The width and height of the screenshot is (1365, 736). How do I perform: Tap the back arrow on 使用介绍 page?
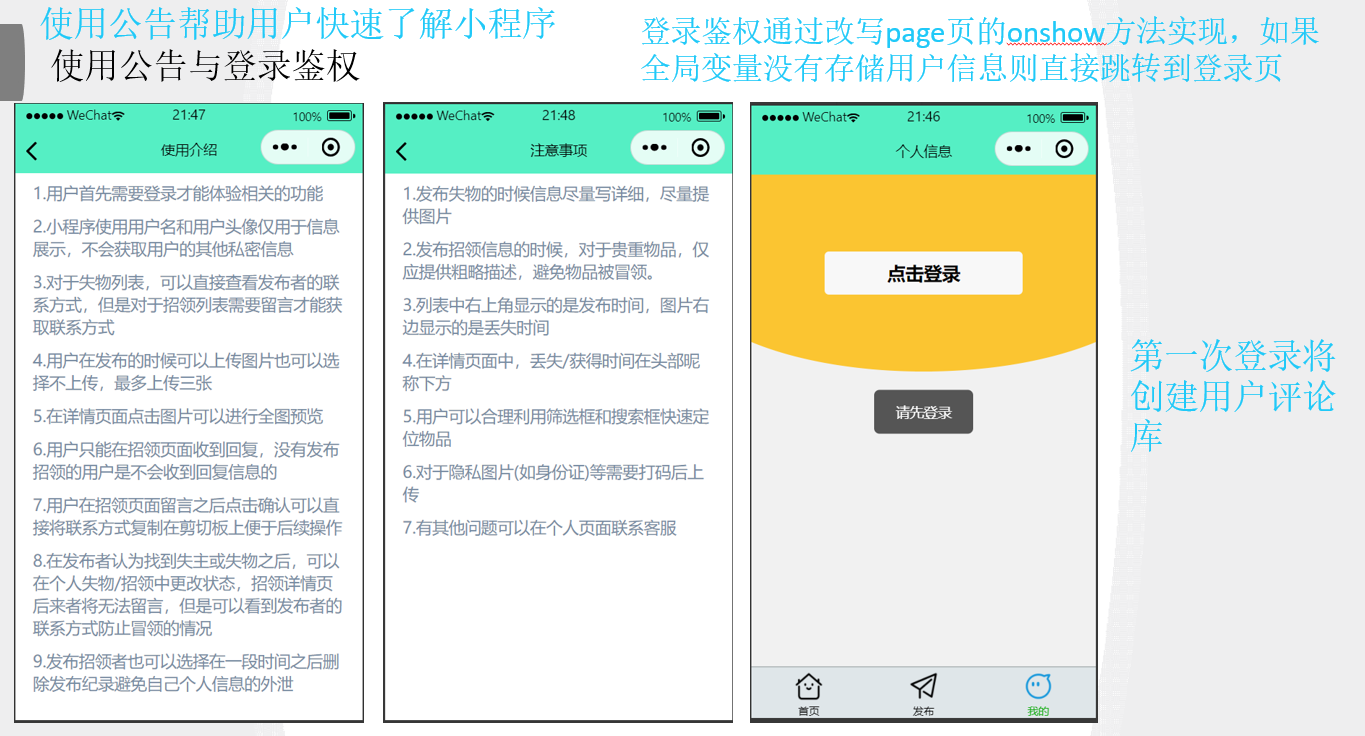(x=32, y=151)
